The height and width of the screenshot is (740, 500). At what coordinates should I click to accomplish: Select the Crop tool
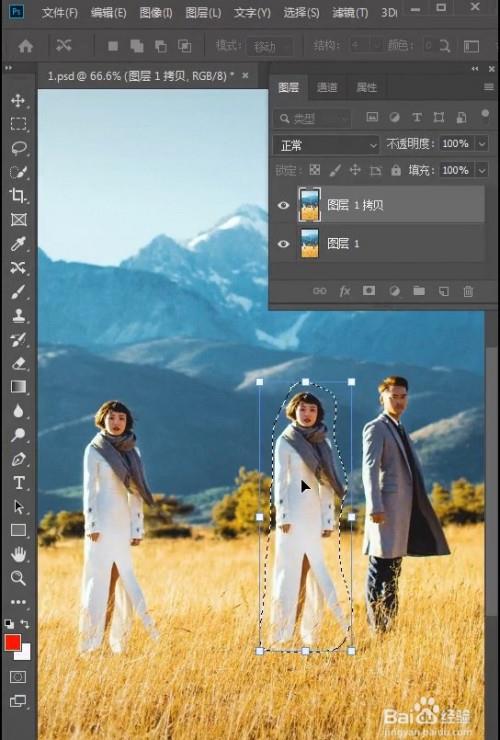pyautogui.click(x=18, y=195)
